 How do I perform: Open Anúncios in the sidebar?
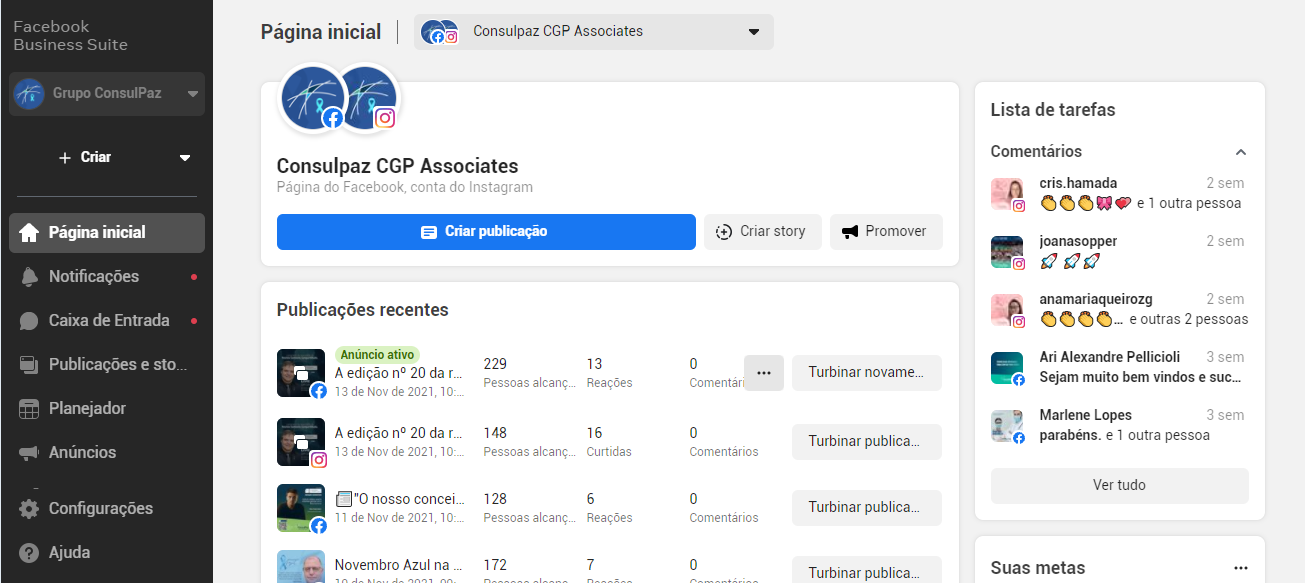(x=107, y=452)
